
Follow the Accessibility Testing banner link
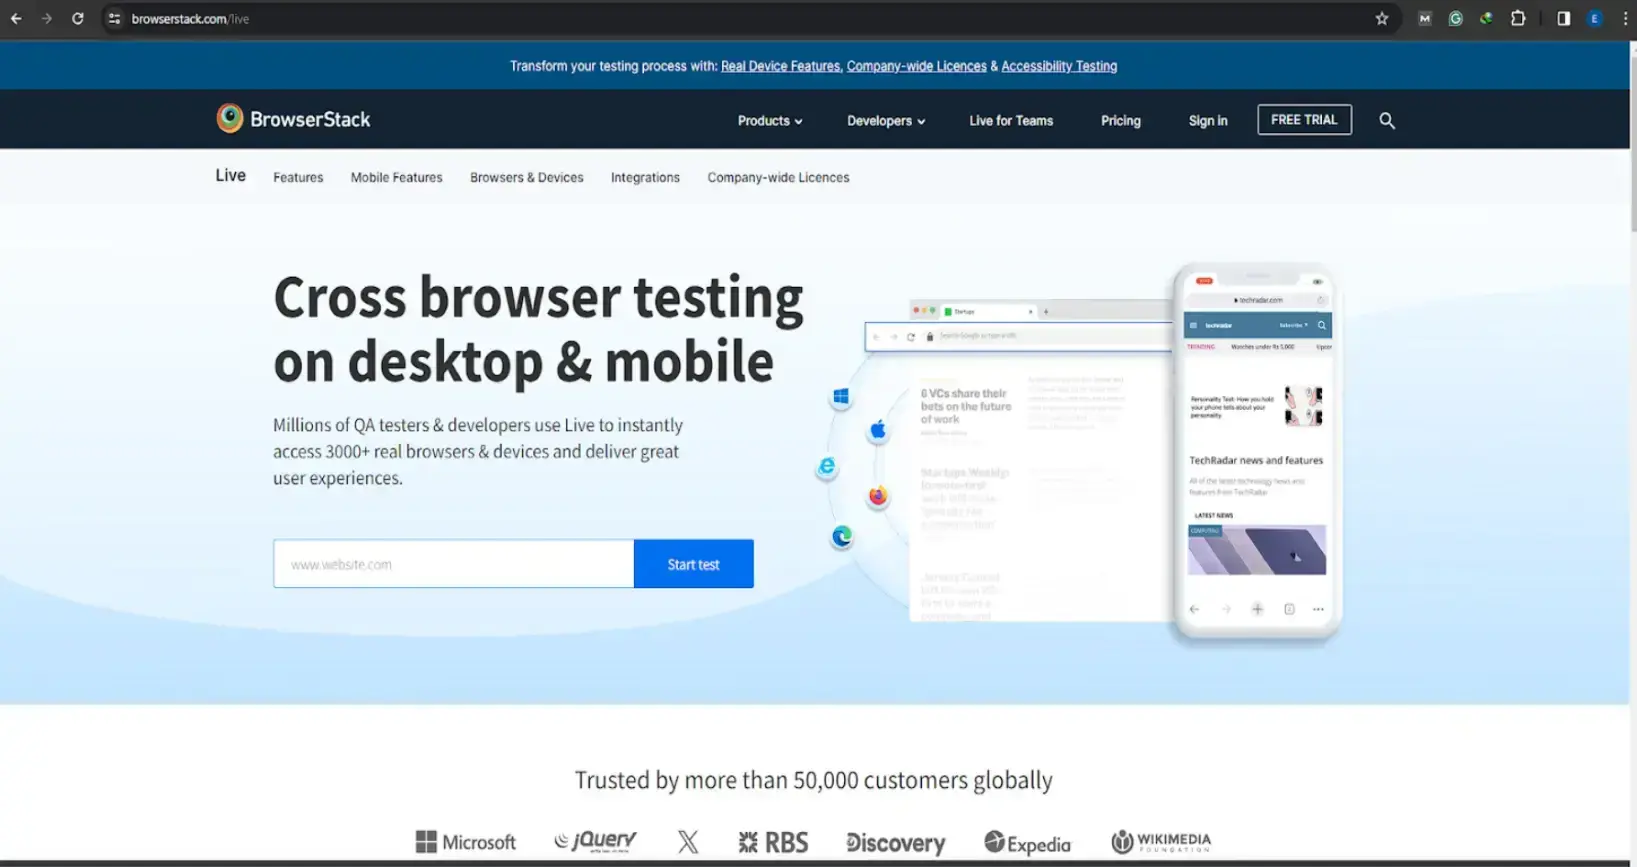pos(1059,66)
